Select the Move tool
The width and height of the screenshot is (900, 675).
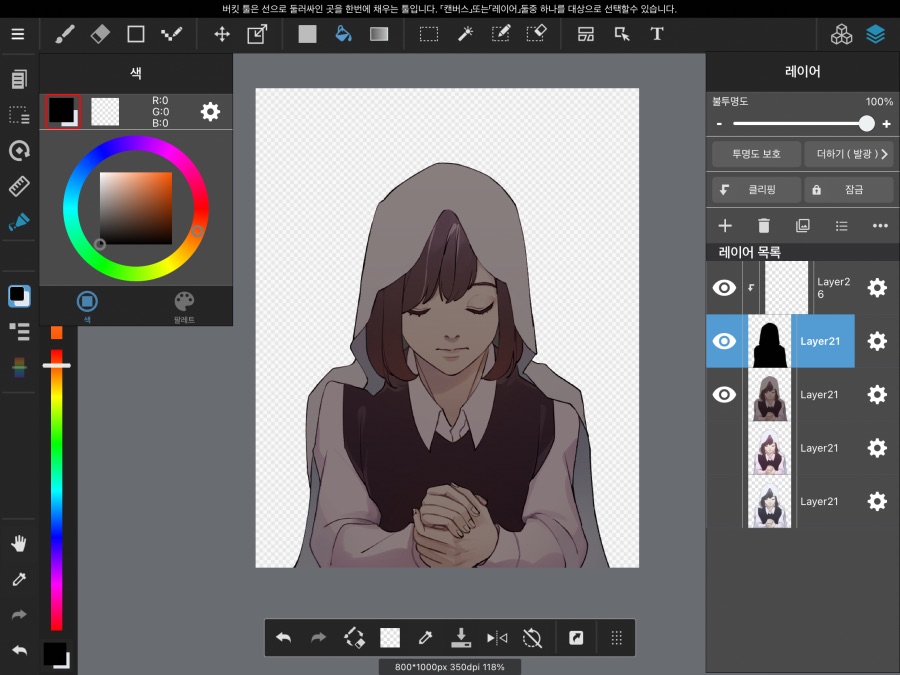click(221, 33)
